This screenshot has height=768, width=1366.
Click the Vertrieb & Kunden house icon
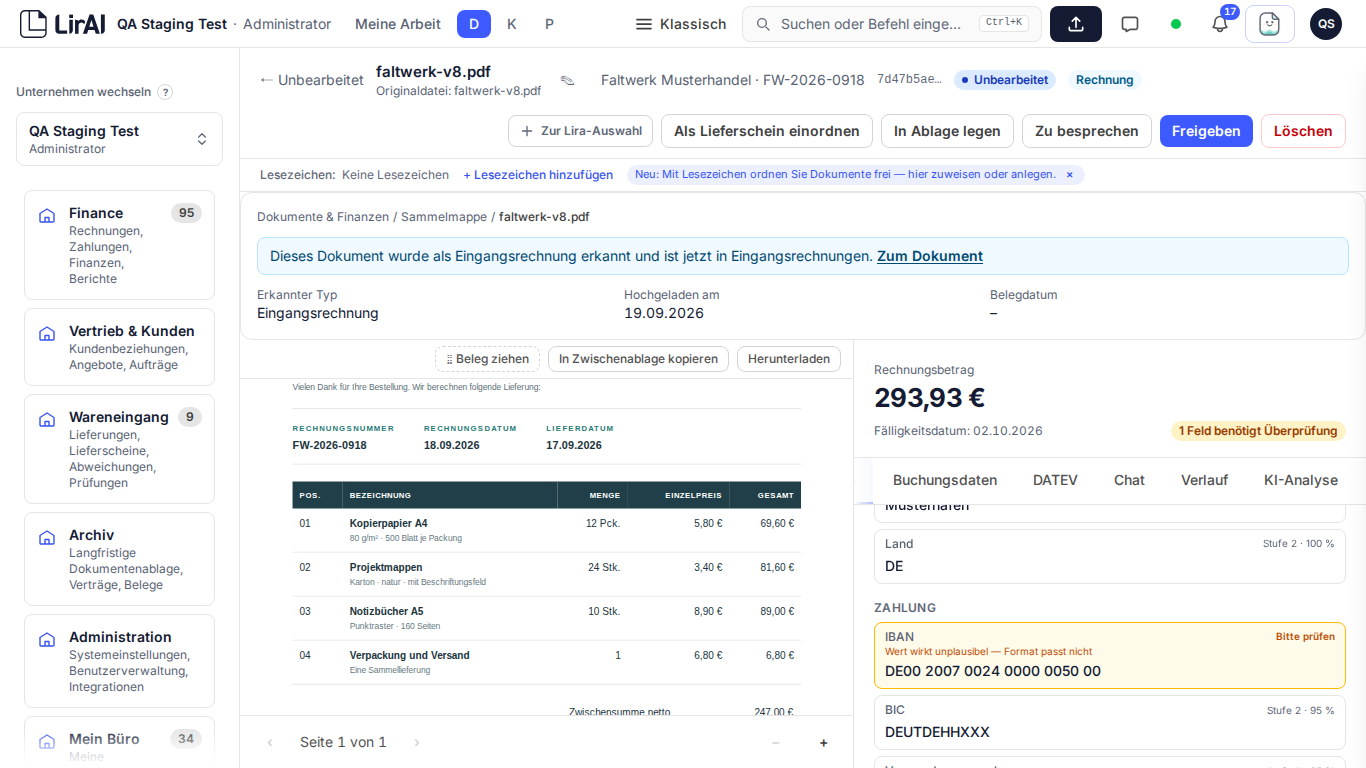click(46, 333)
